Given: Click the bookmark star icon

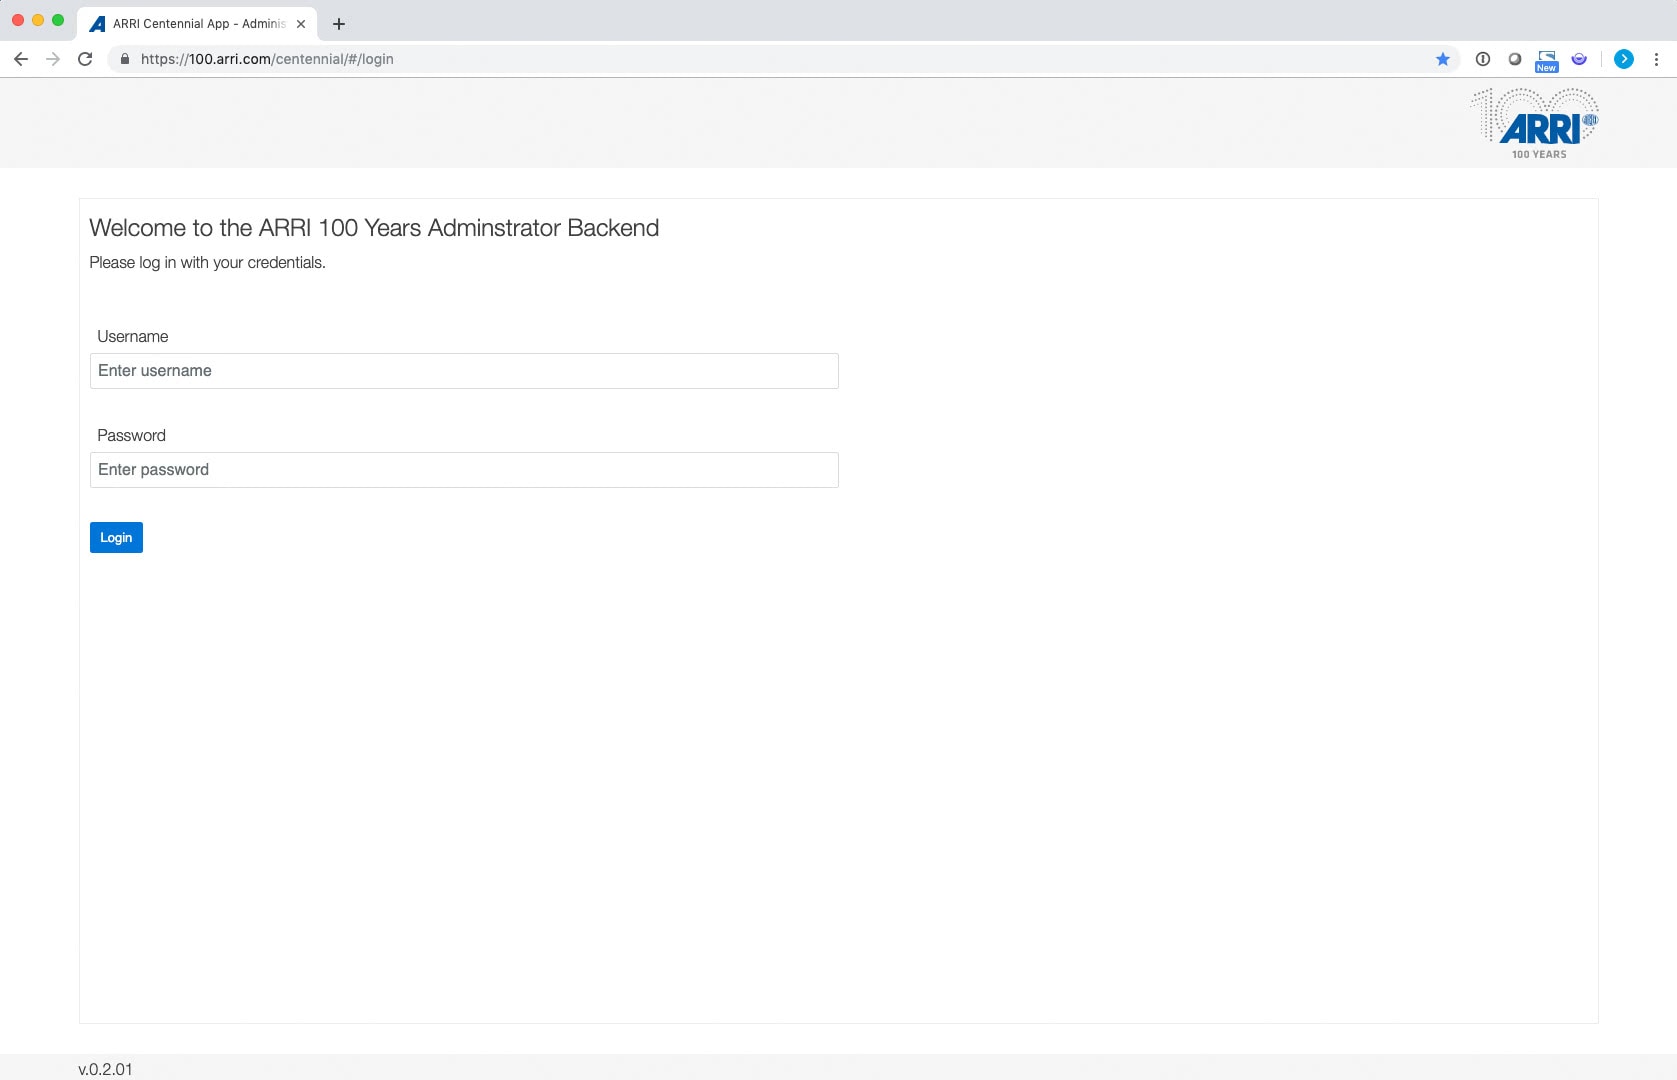Looking at the screenshot, I should [x=1443, y=59].
